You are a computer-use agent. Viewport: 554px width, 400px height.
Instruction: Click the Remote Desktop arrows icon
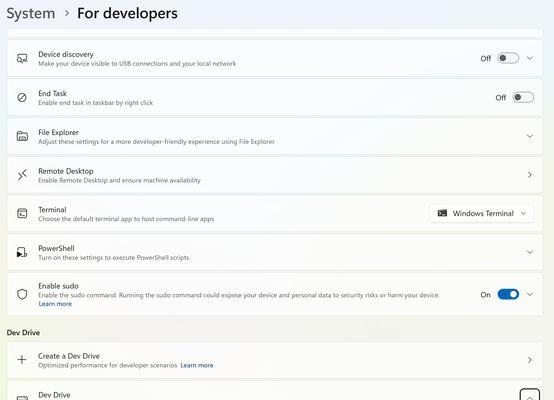(22, 175)
